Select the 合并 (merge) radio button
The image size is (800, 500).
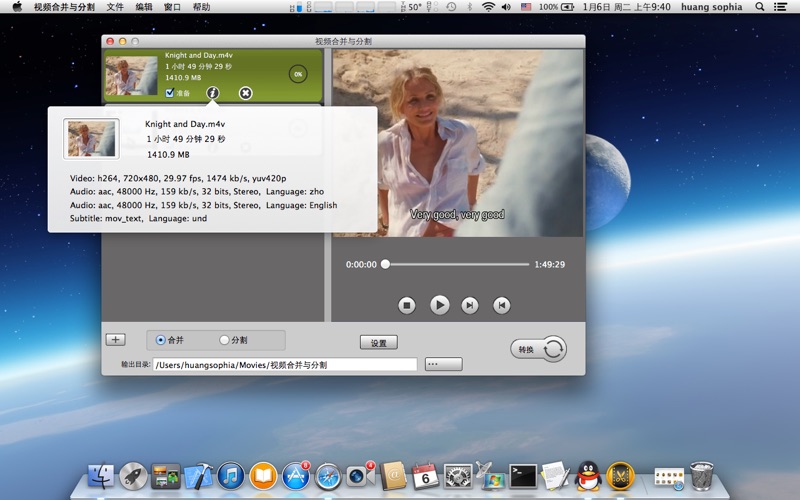161,340
